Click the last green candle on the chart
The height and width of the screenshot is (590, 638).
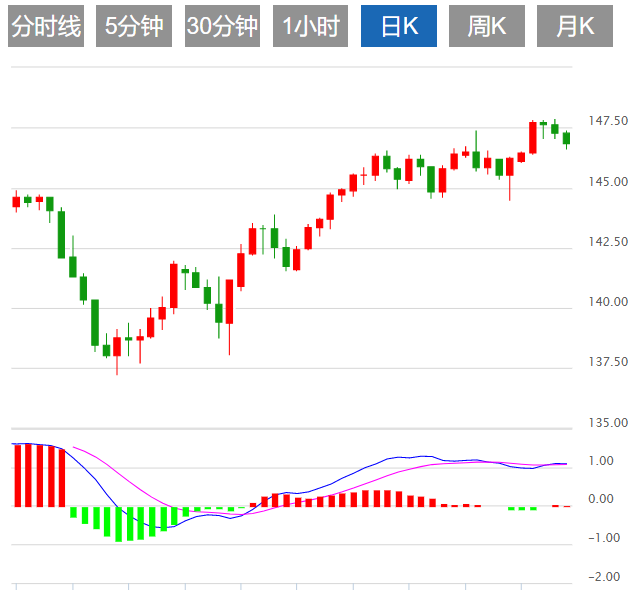[566, 138]
